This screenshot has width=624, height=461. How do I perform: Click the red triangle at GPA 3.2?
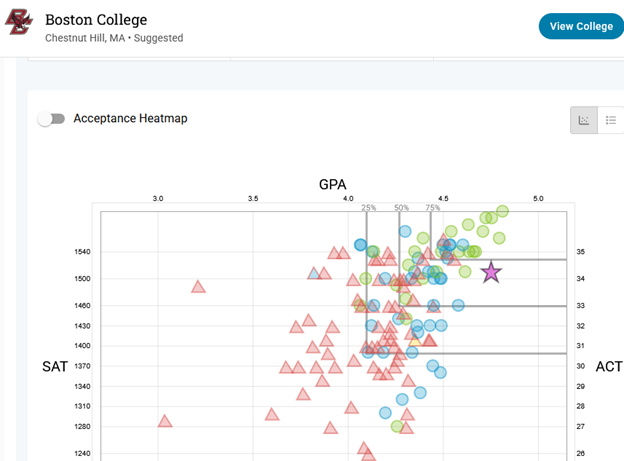click(198, 287)
